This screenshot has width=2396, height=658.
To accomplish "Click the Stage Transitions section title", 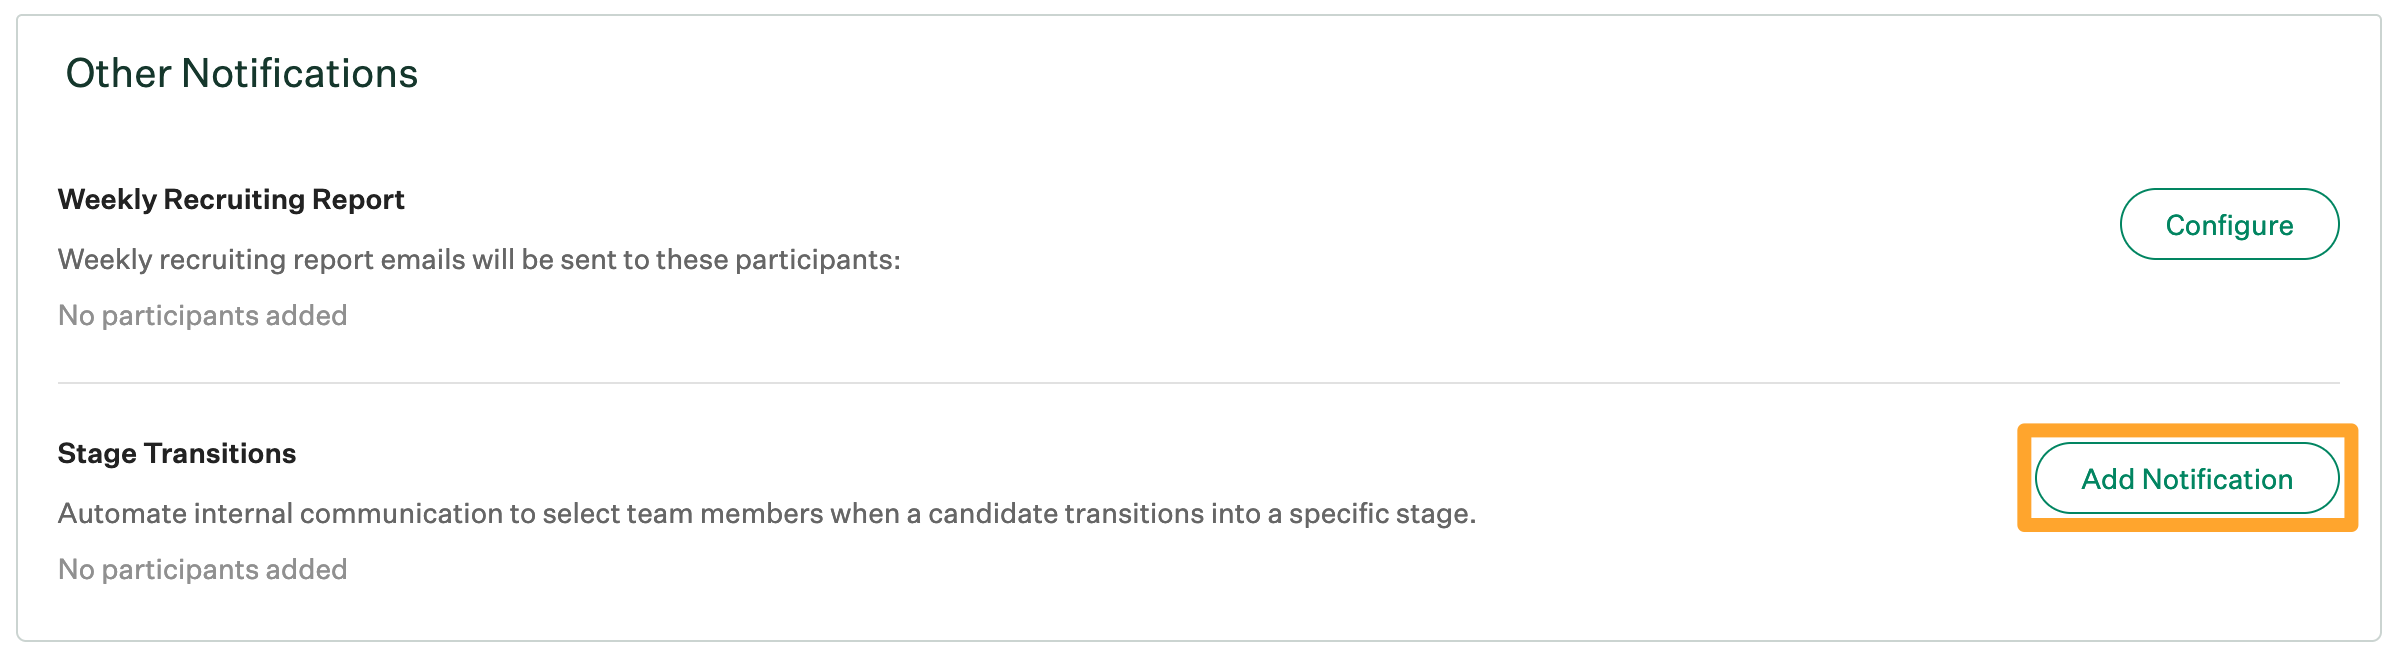I will coord(177,452).
